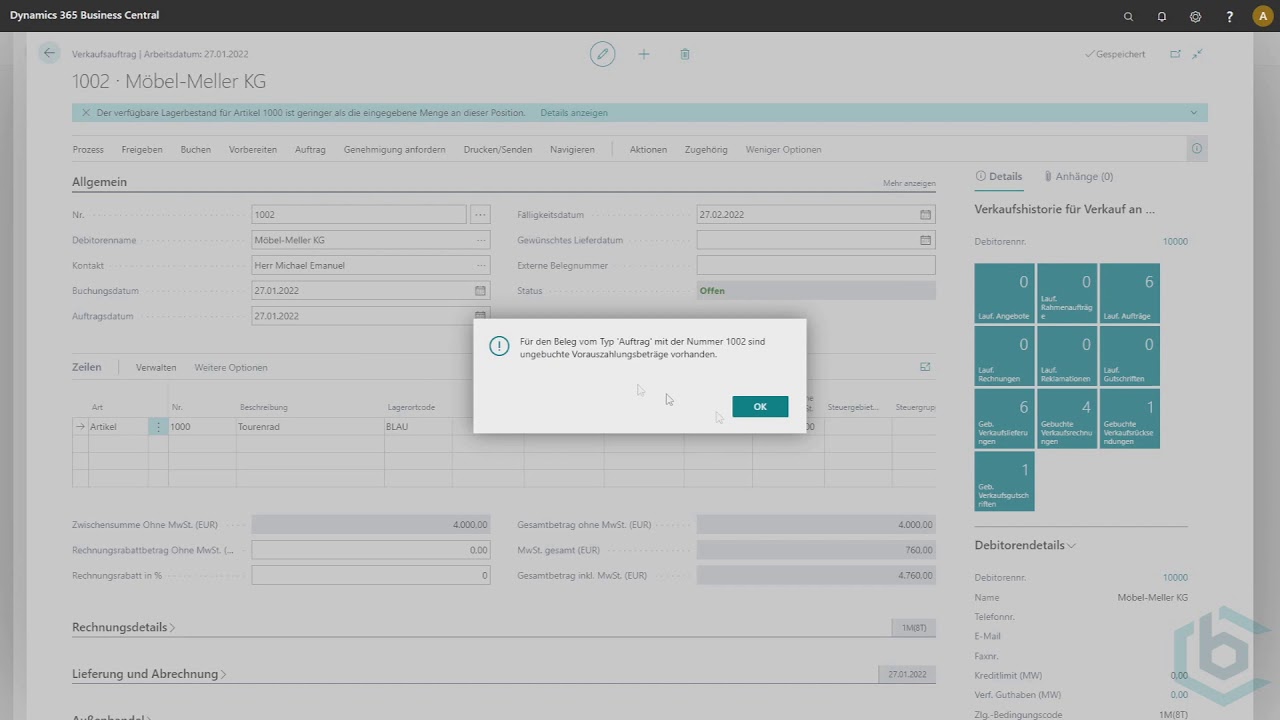The width and height of the screenshot is (1280, 720).
Task: Open the notifications bell icon
Action: click(1162, 16)
